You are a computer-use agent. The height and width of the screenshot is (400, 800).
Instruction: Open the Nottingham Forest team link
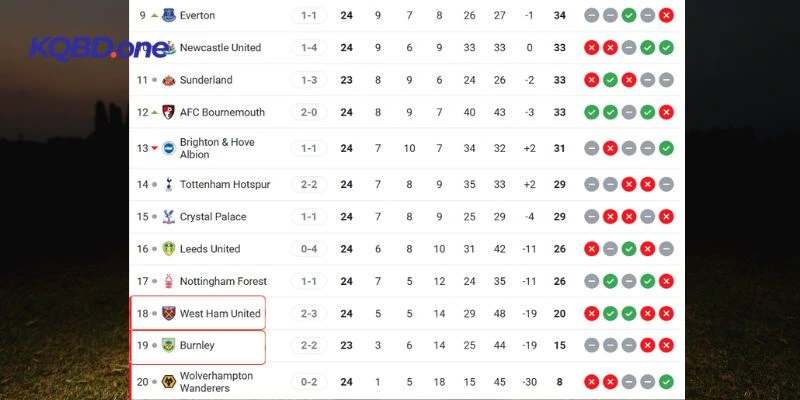click(x=223, y=282)
